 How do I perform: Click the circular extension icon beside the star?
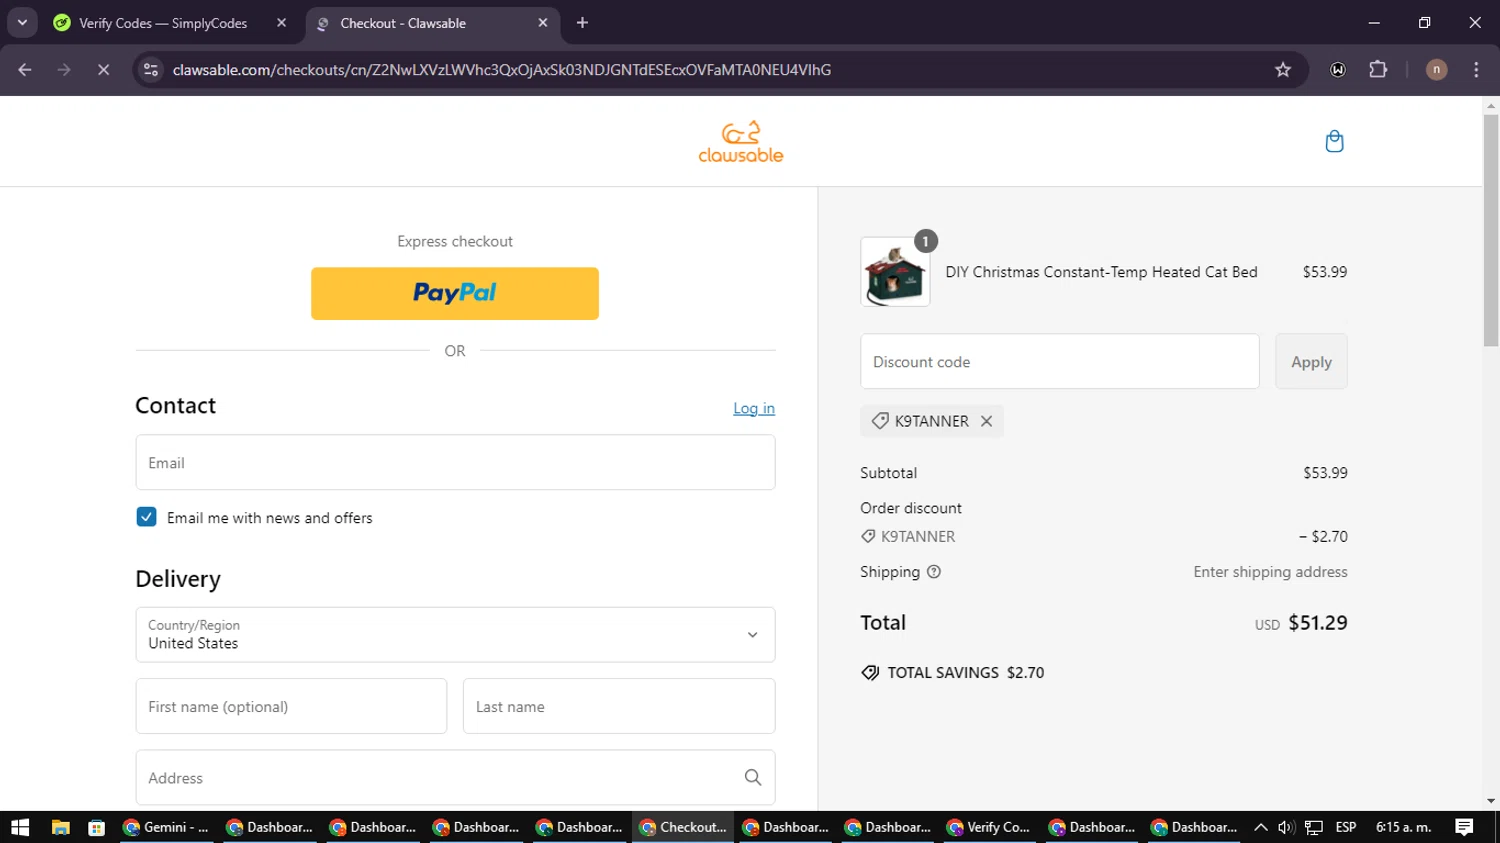pos(1338,70)
